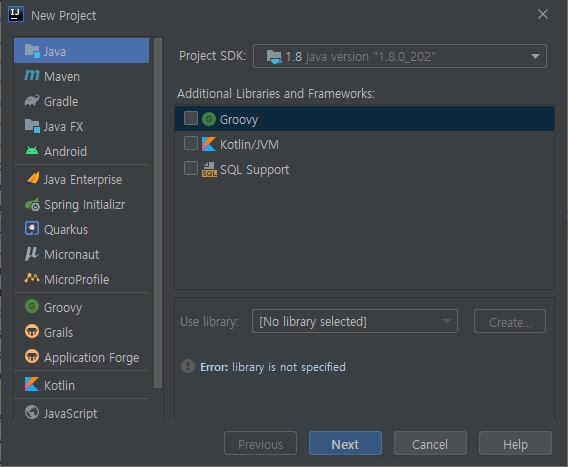Click 'Additional Libraries and Frameworks:' heading

[276, 93]
